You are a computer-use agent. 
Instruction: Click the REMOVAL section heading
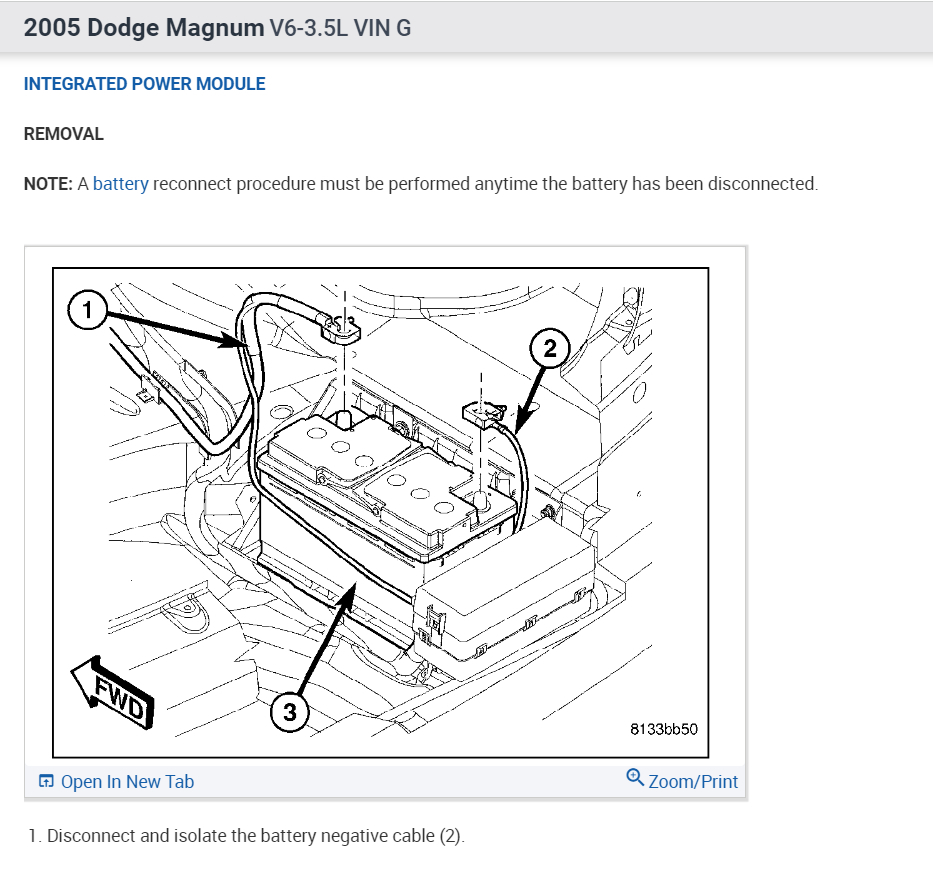64,134
